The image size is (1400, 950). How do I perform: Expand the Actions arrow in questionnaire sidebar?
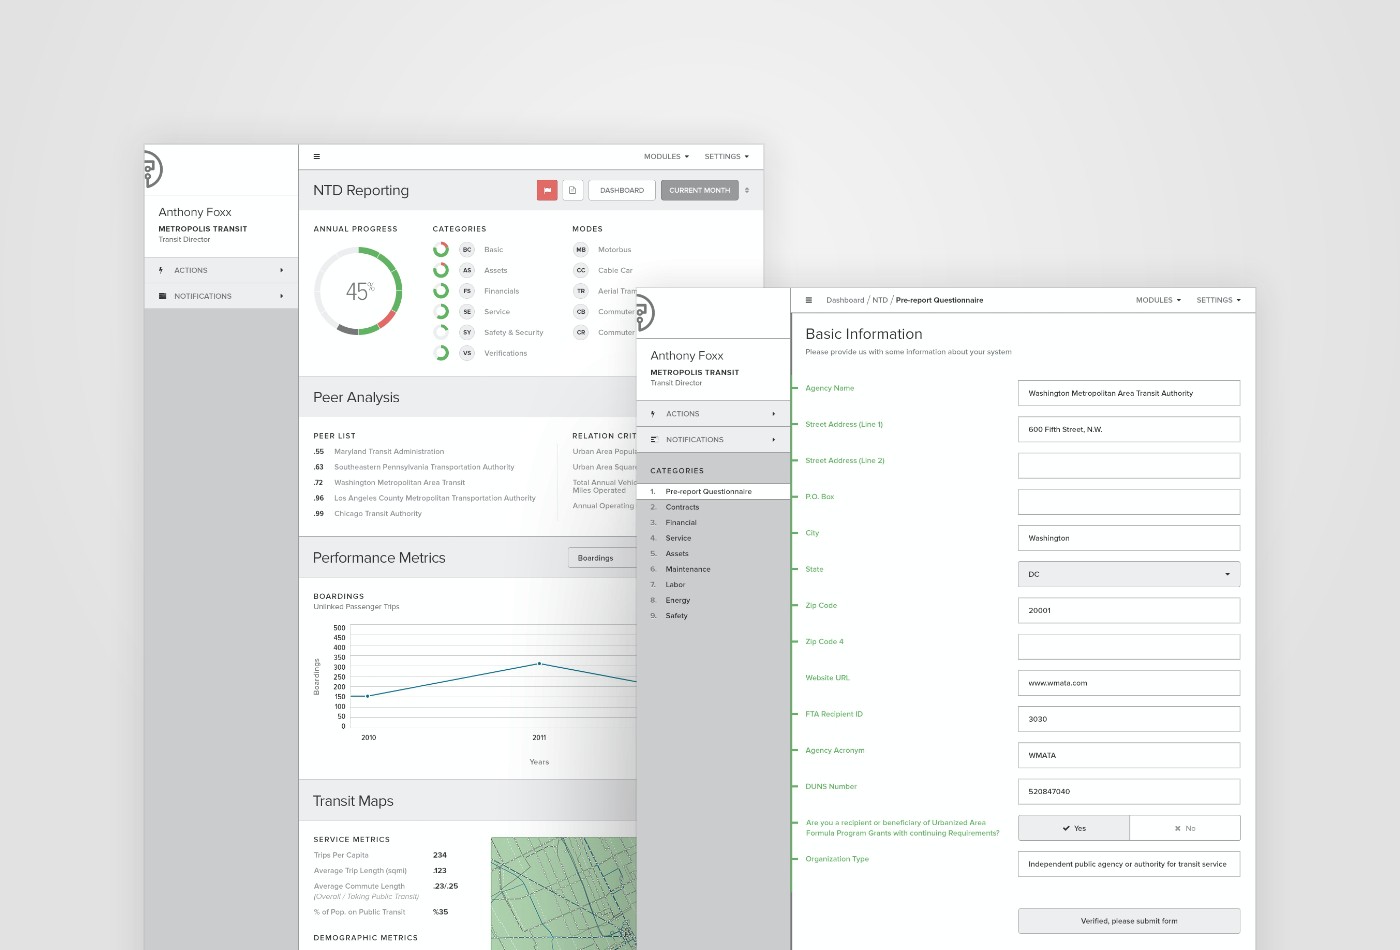pos(773,414)
